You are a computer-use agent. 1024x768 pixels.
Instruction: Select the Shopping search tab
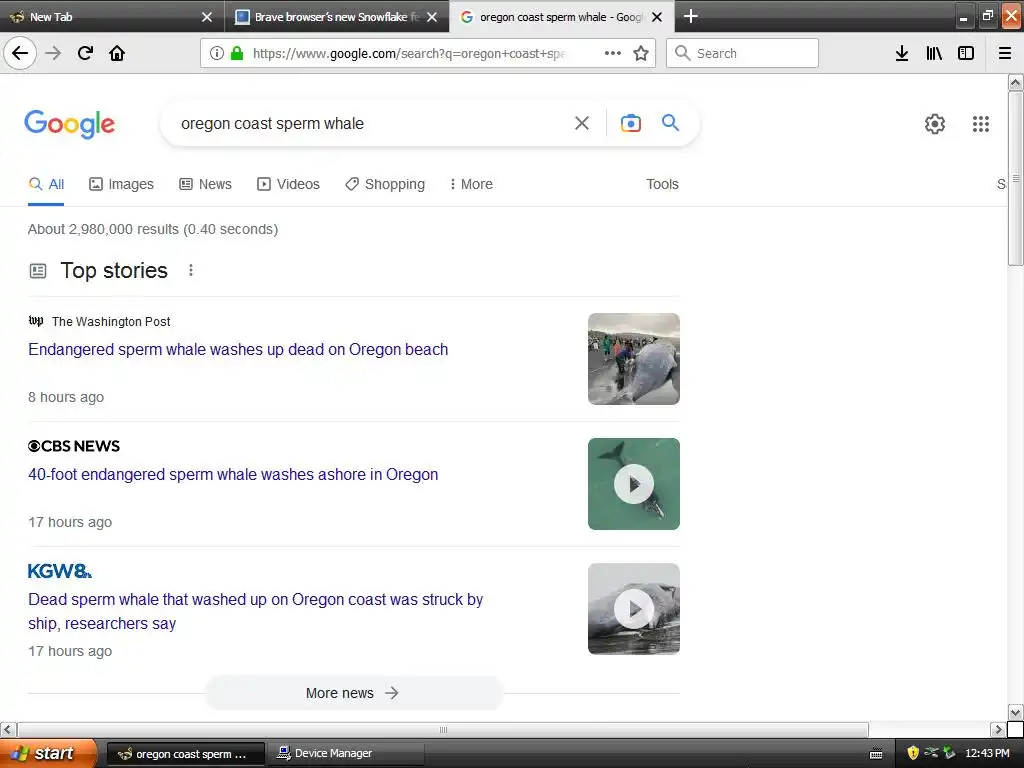(x=385, y=184)
